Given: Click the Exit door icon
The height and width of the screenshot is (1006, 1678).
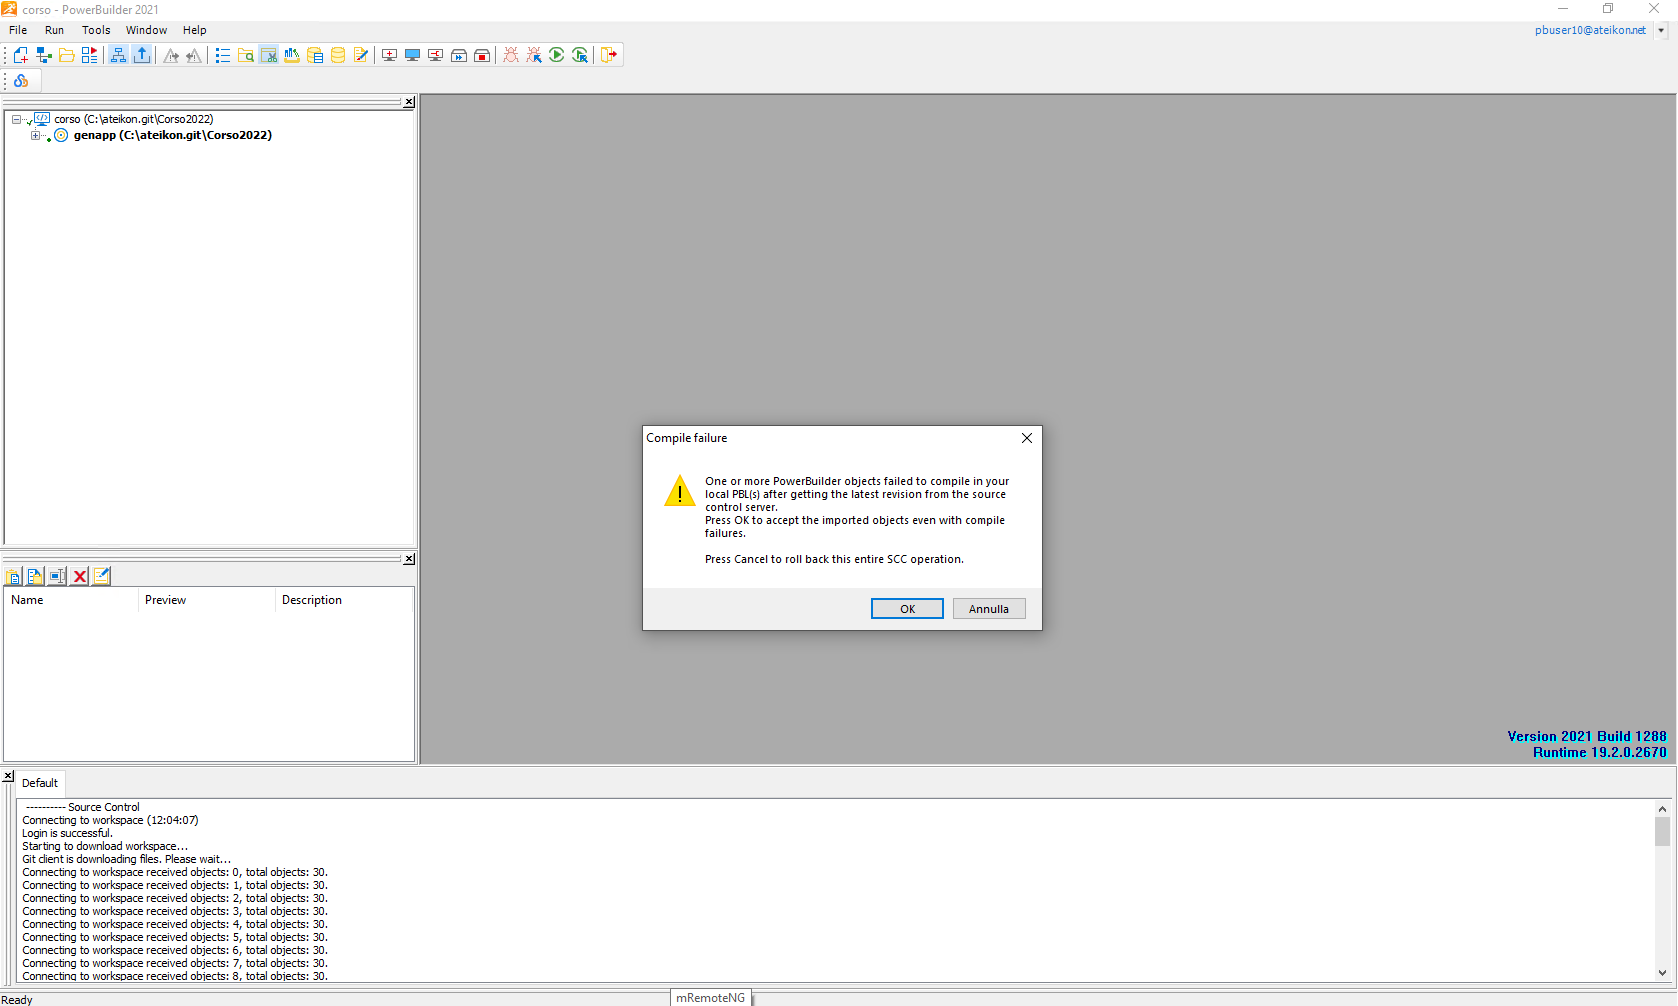Looking at the screenshot, I should (x=609, y=55).
